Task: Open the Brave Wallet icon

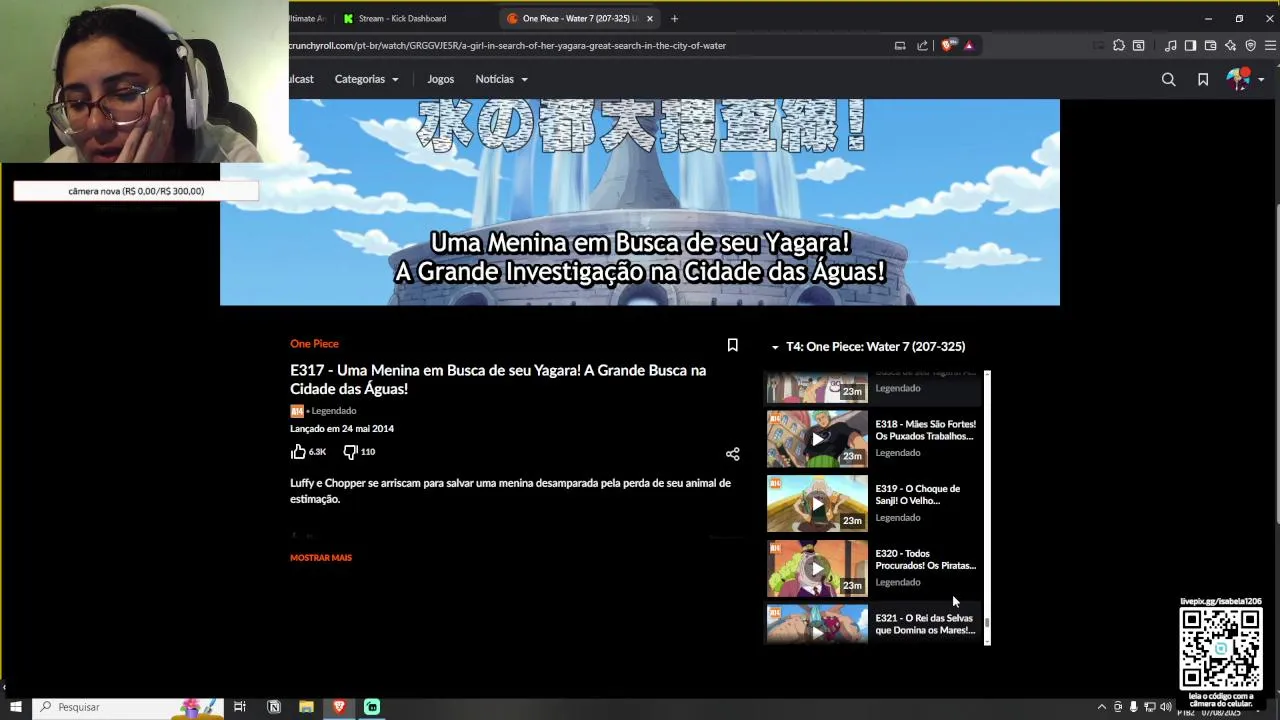Action: 1210,45
